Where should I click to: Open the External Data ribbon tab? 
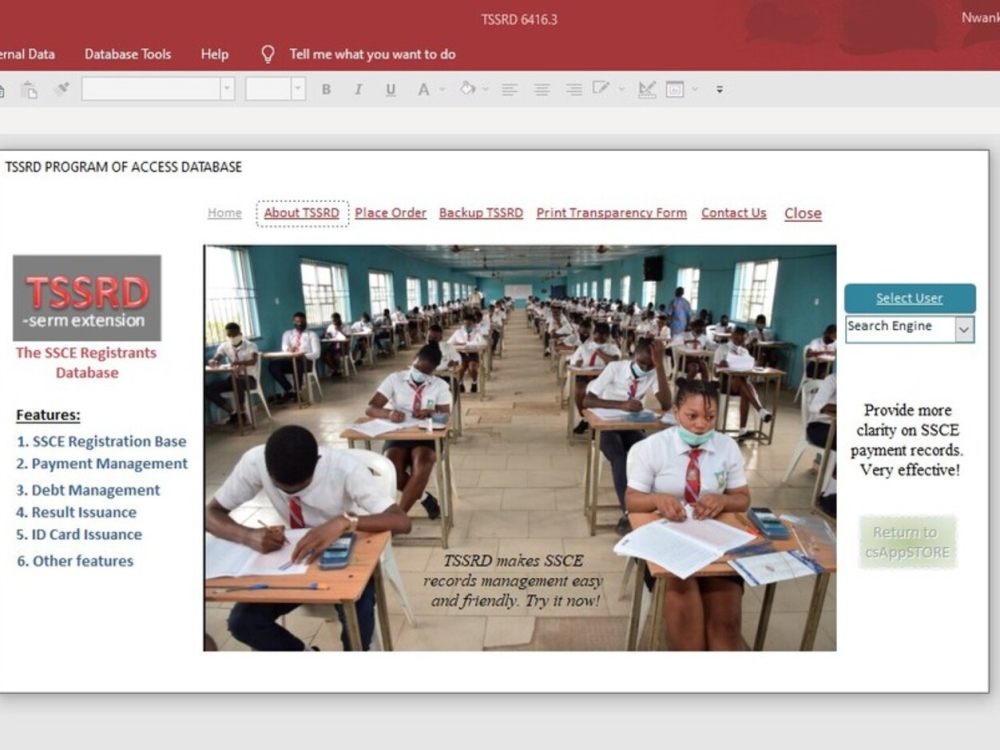pos(26,54)
